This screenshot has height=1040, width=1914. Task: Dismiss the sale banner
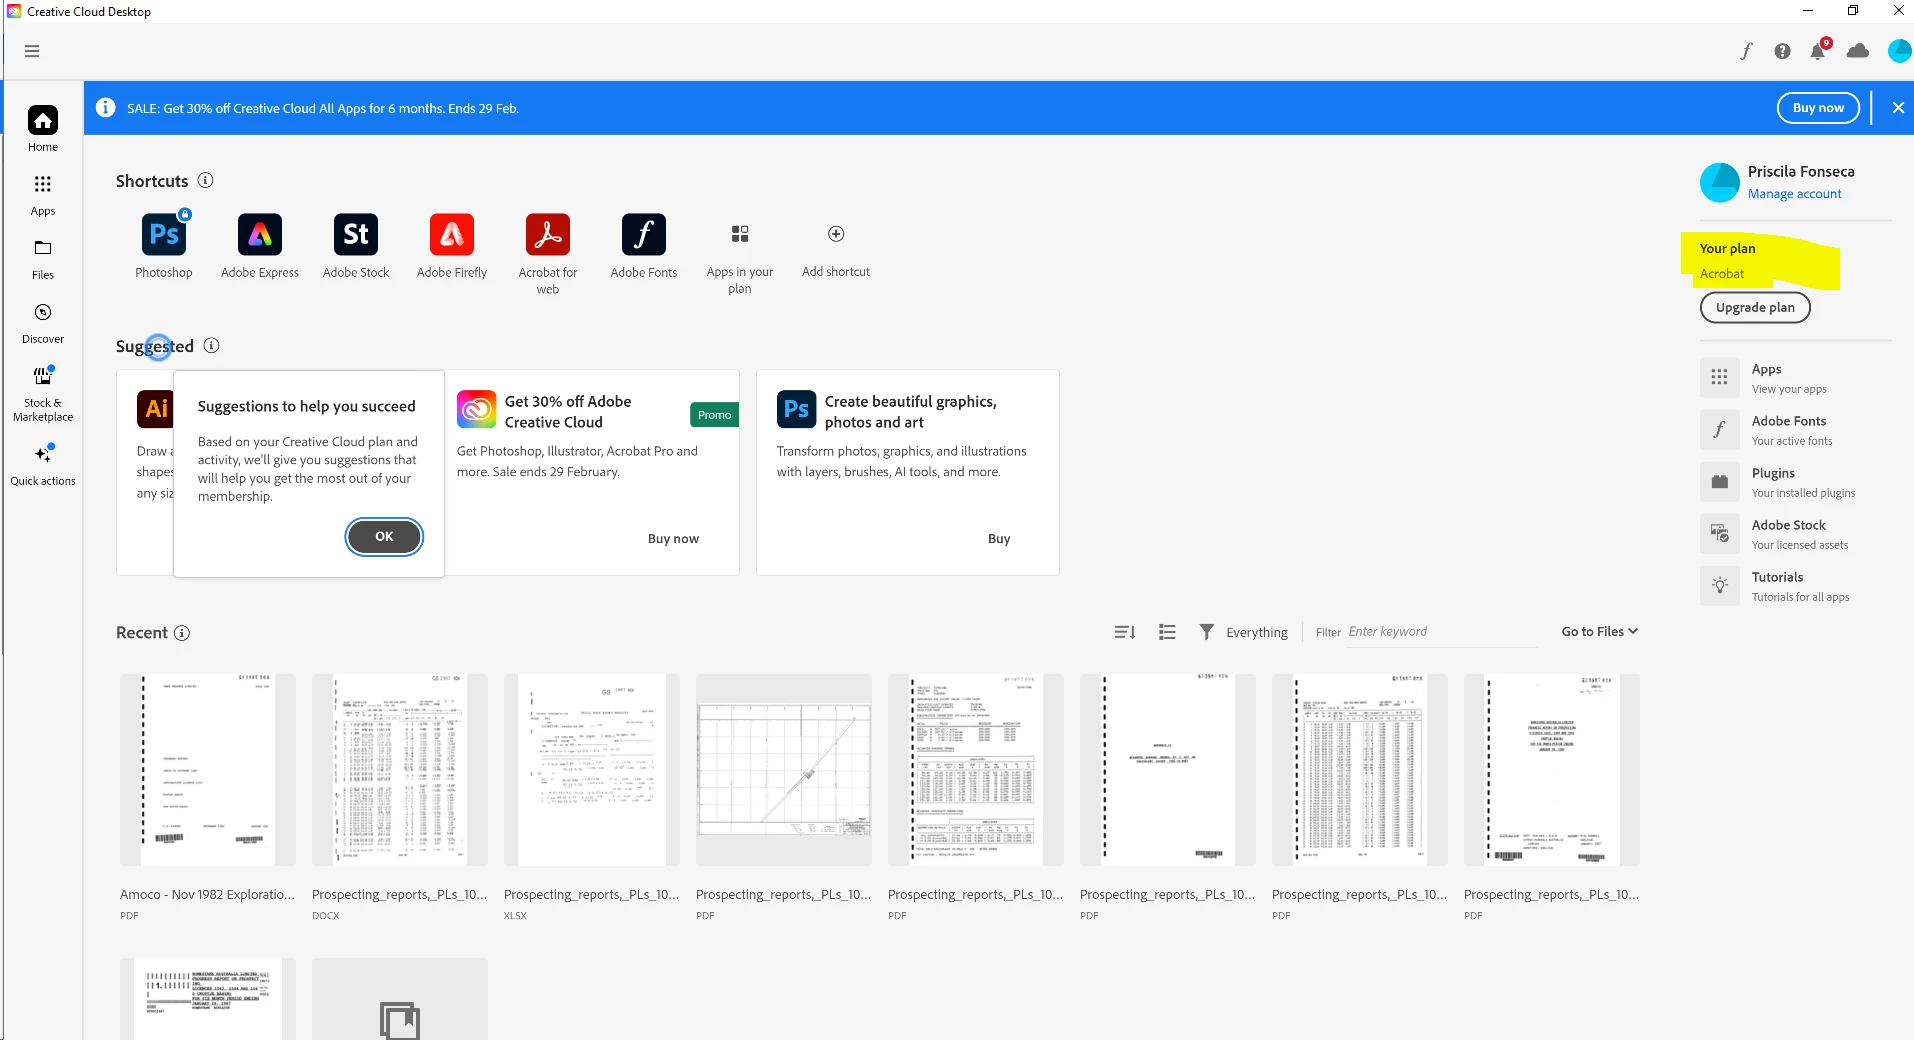coord(1898,108)
